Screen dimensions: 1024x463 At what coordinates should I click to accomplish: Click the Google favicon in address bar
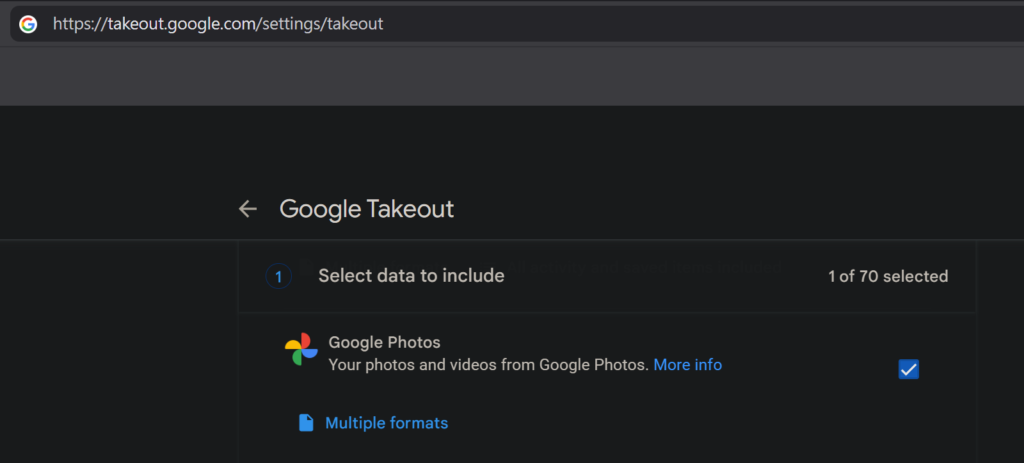(x=28, y=24)
